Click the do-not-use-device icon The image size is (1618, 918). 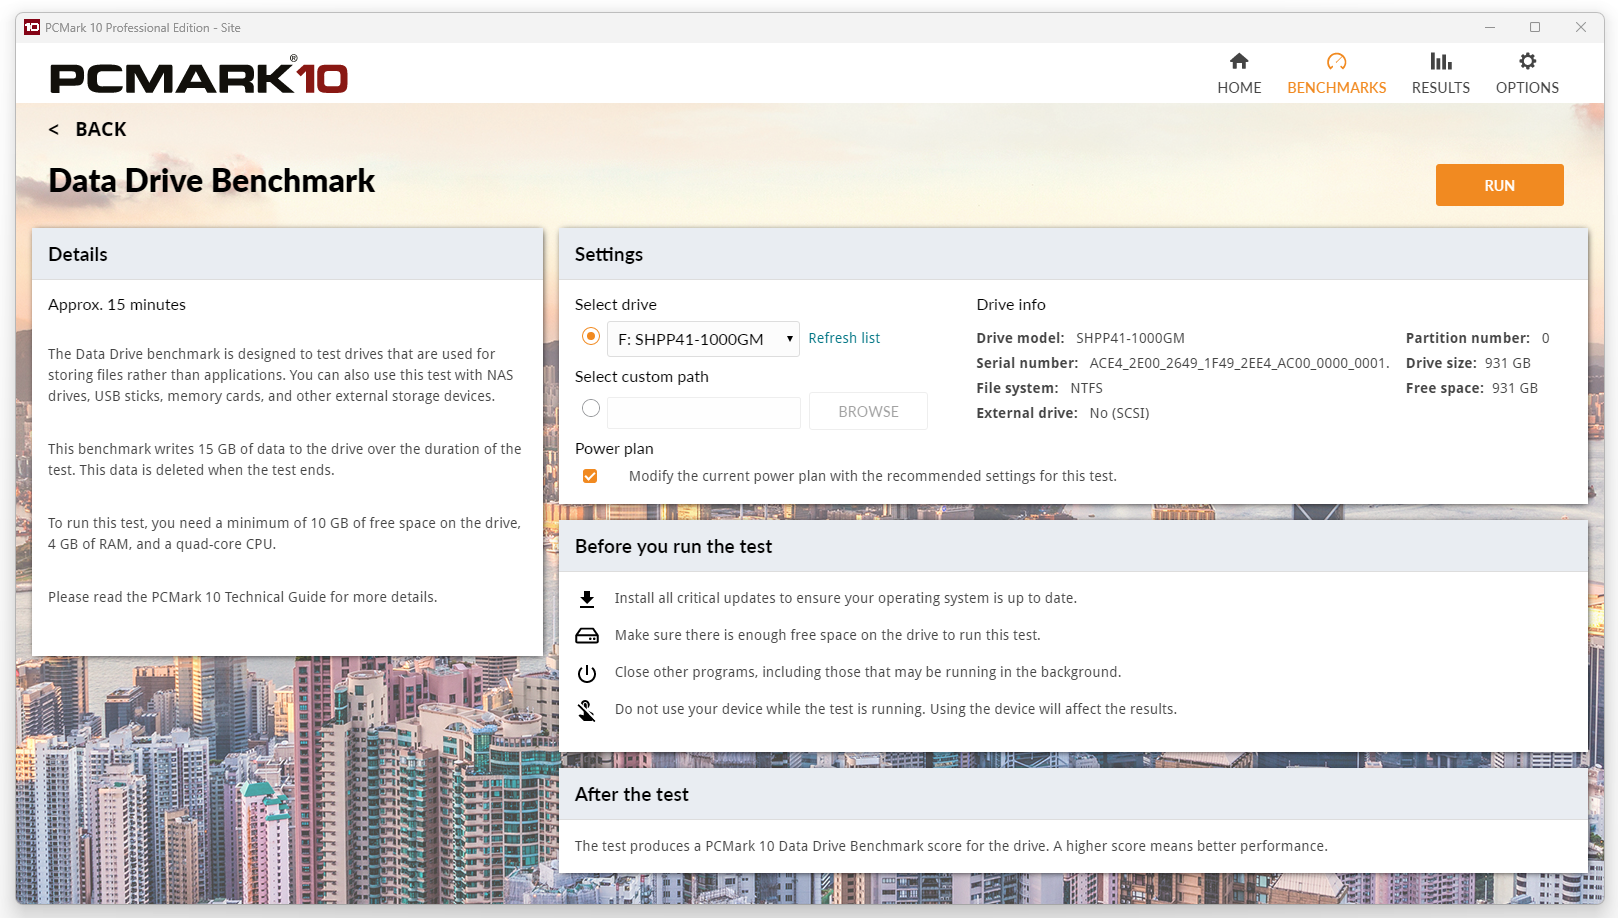[587, 710]
